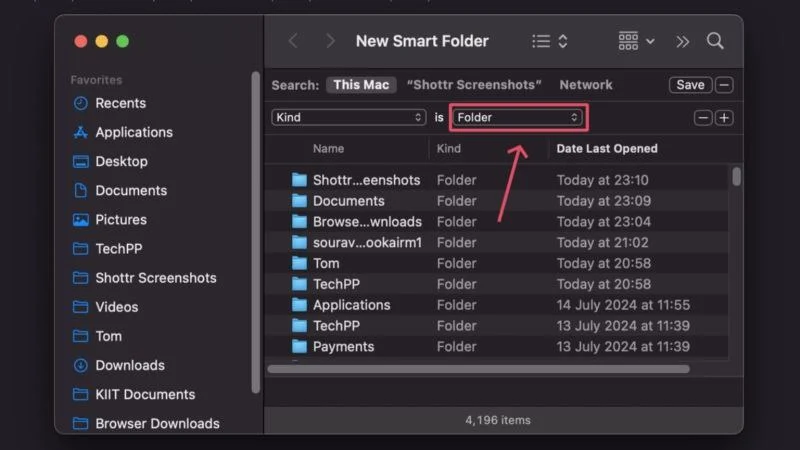This screenshot has width=800, height=450.
Task: Switch scope to "Shottr Screenshots"
Action: [474, 85]
